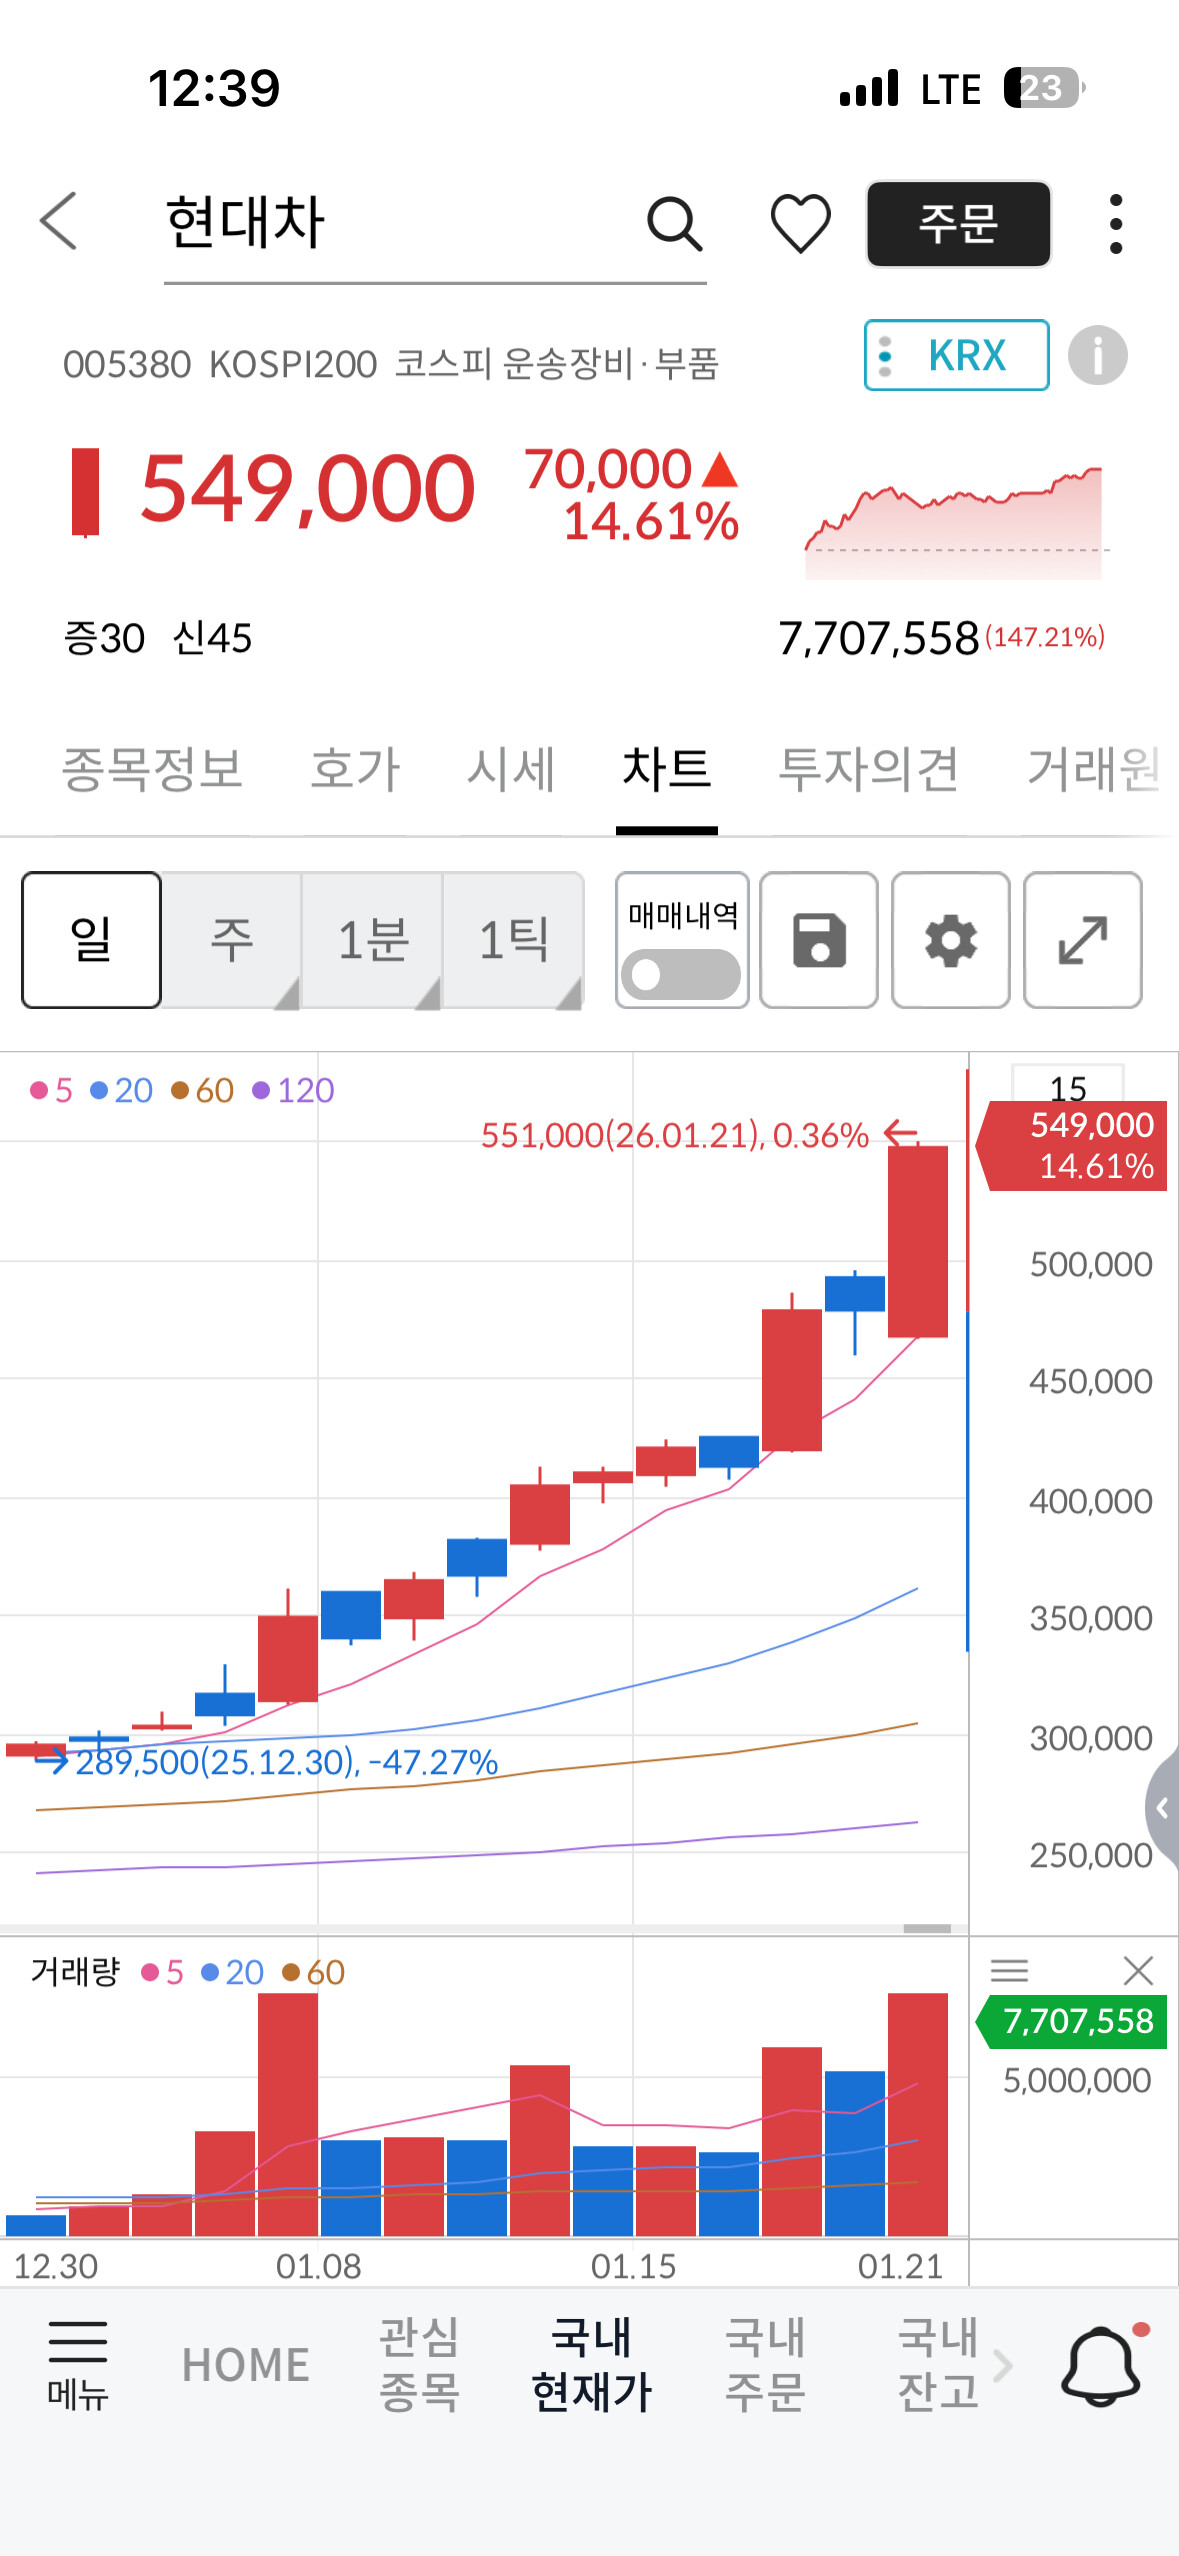Tap the 01.15 date axis label
This screenshot has width=1179, height=2556.
click(x=633, y=2266)
